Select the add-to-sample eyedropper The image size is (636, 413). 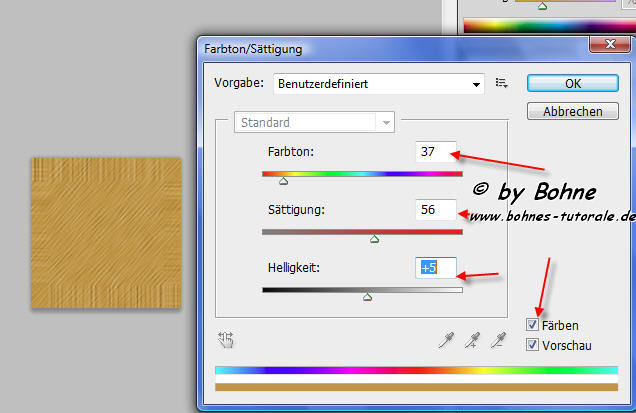tap(471, 341)
